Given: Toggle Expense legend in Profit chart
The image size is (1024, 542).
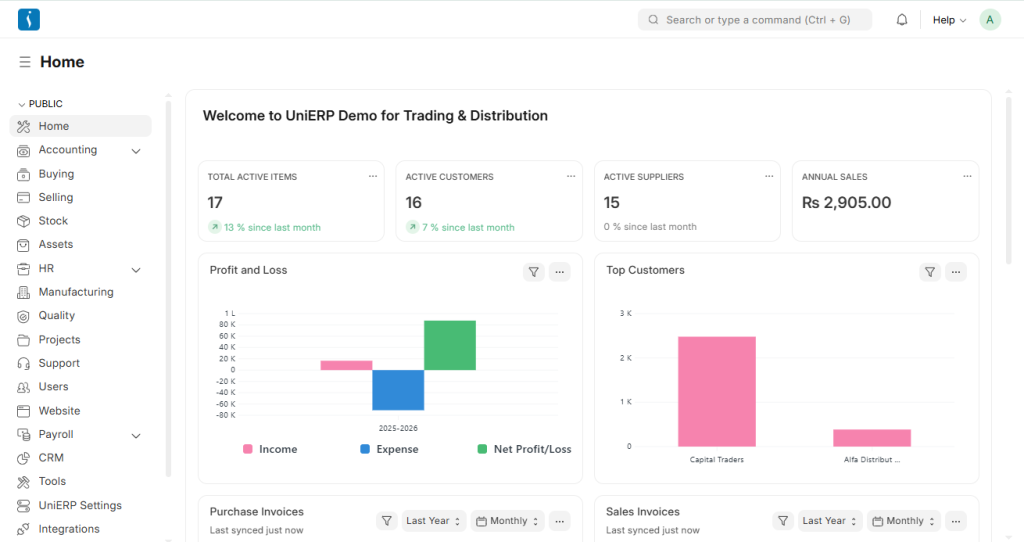Looking at the screenshot, I should pyautogui.click(x=389, y=449).
